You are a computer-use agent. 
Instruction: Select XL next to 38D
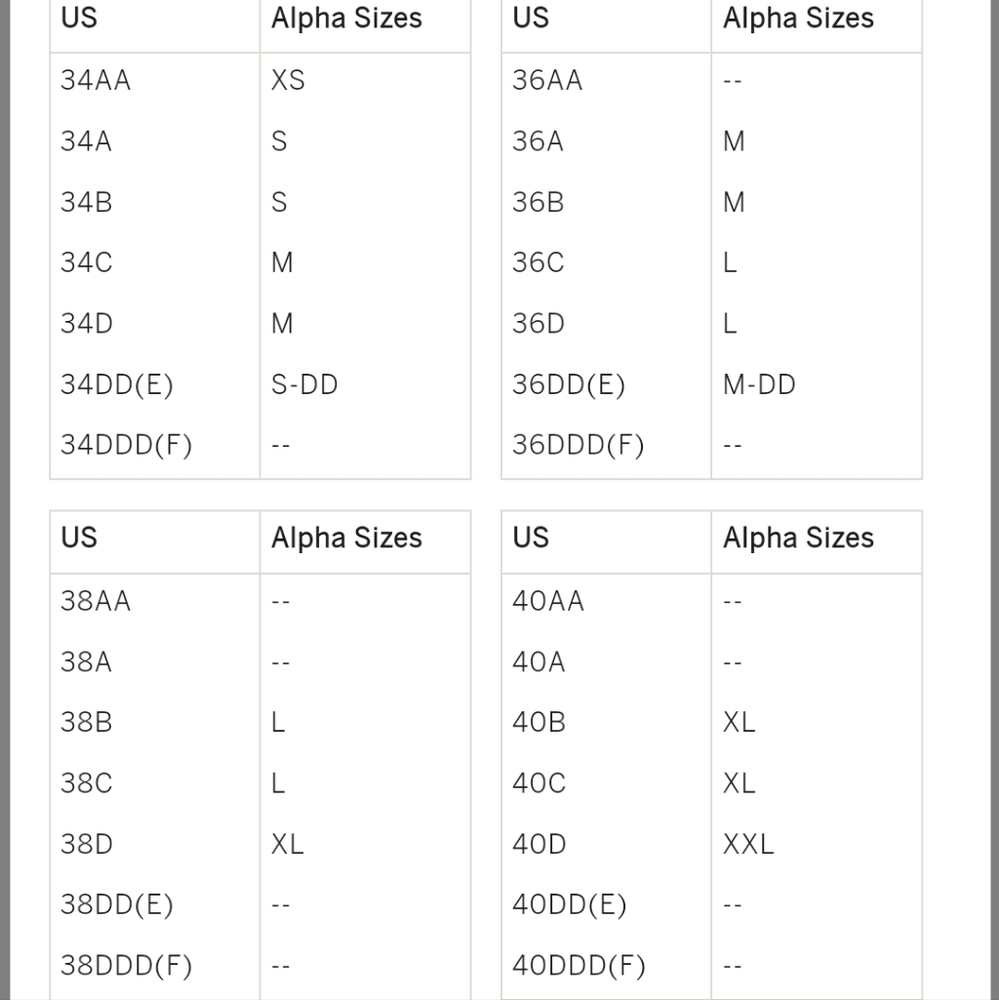(x=287, y=844)
